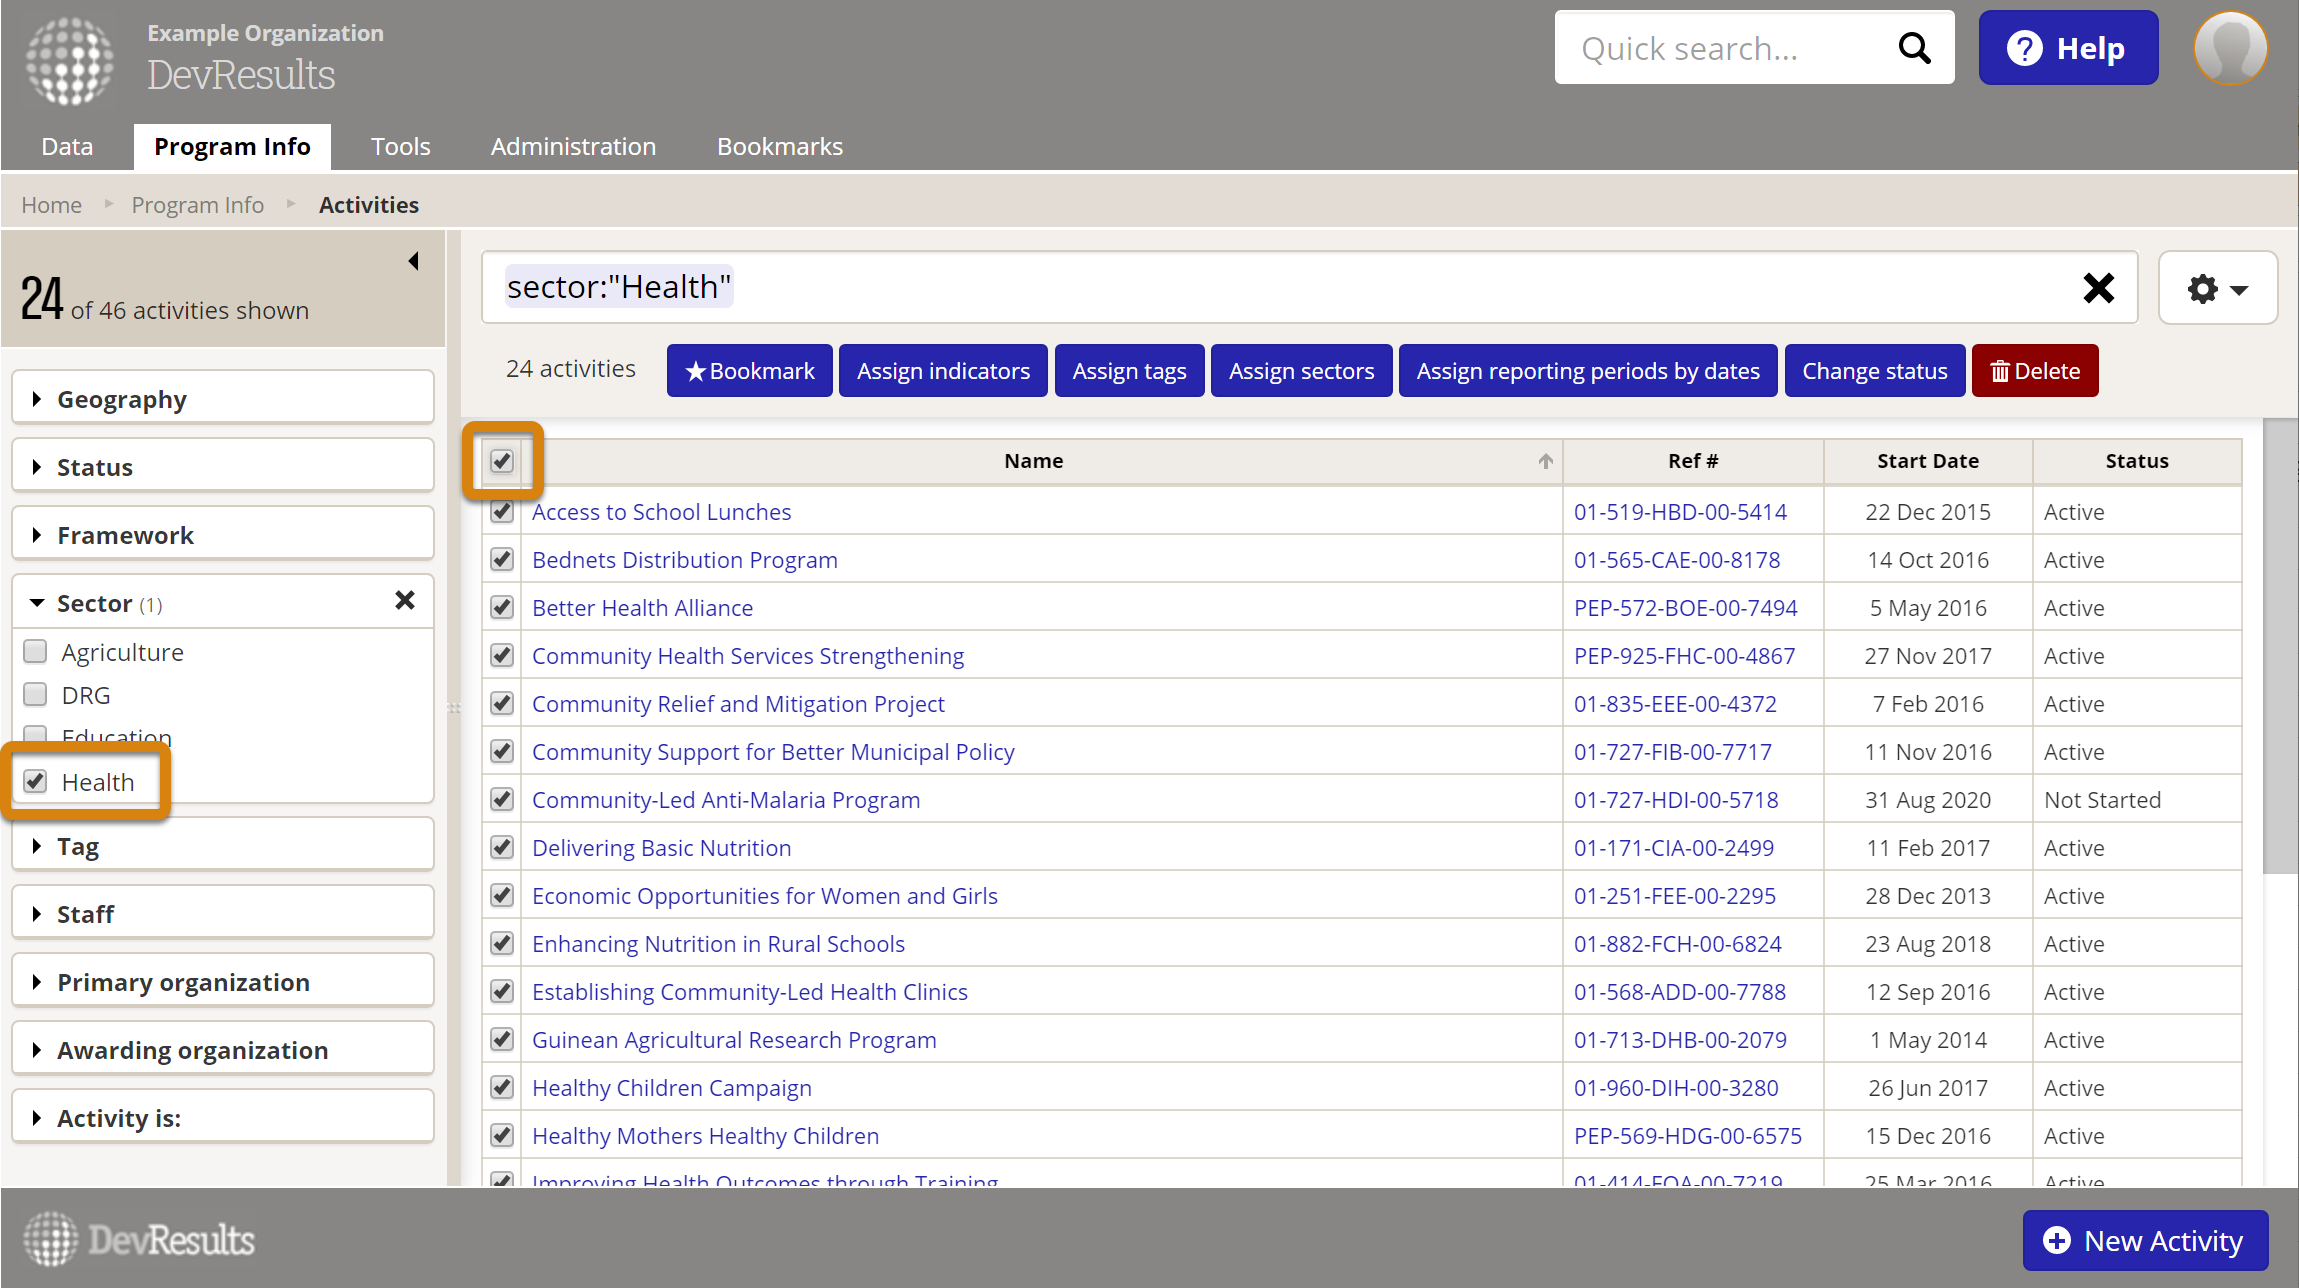Image resolution: width=2299 pixels, height=1288 pixels.
Task: Switch to the Administration tab
Action: (x=573, y=147)
